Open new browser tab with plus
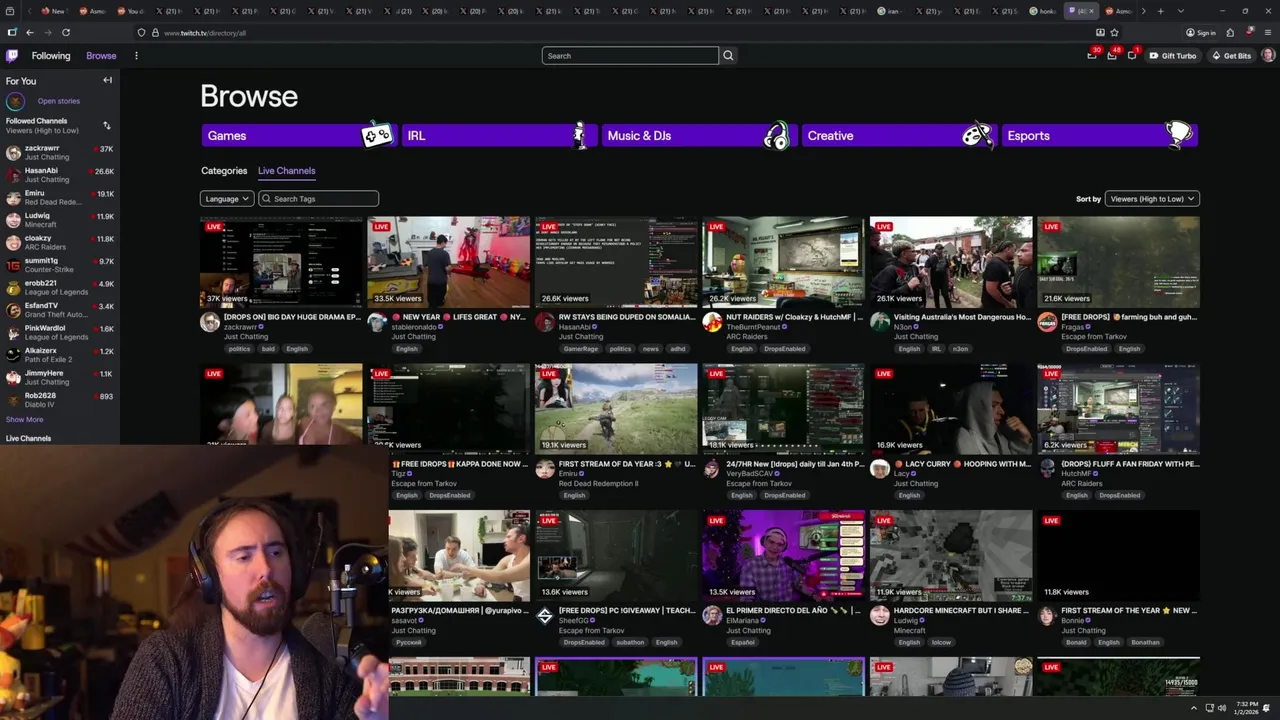Screen dimensions: 1280x720 point(1160,11)
